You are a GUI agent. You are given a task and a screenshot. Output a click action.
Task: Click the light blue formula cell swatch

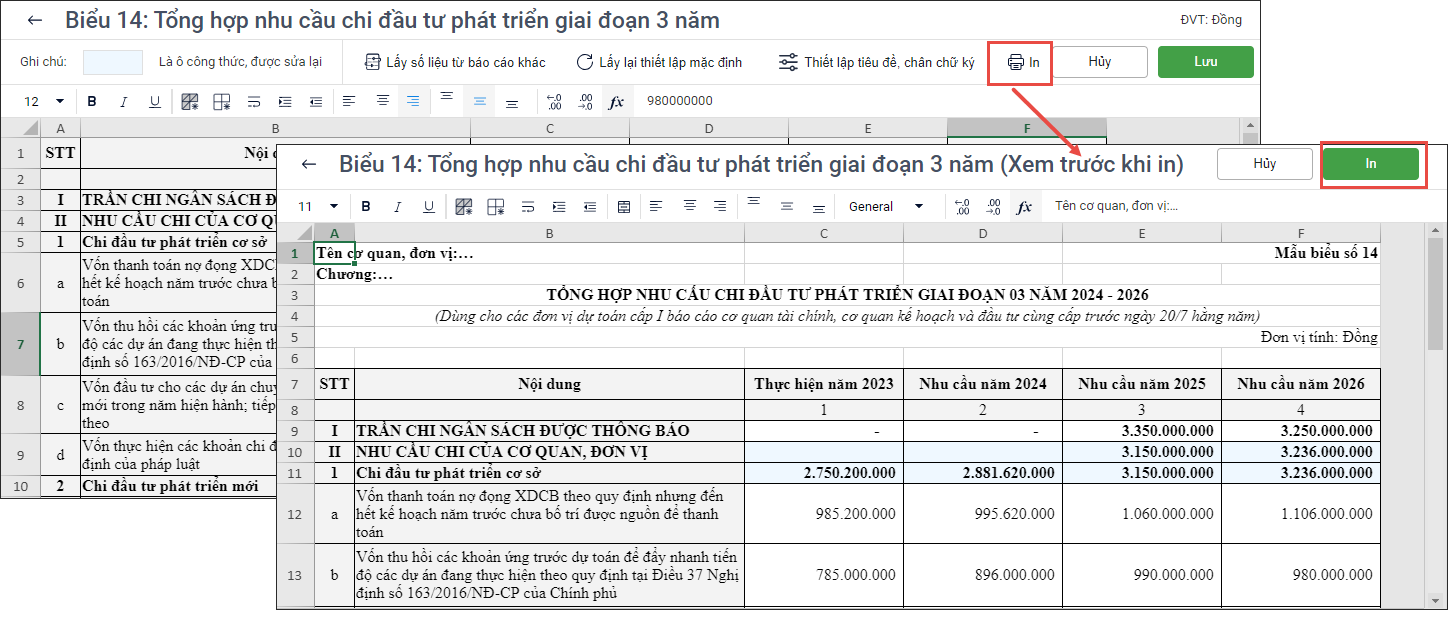(113, 62)
